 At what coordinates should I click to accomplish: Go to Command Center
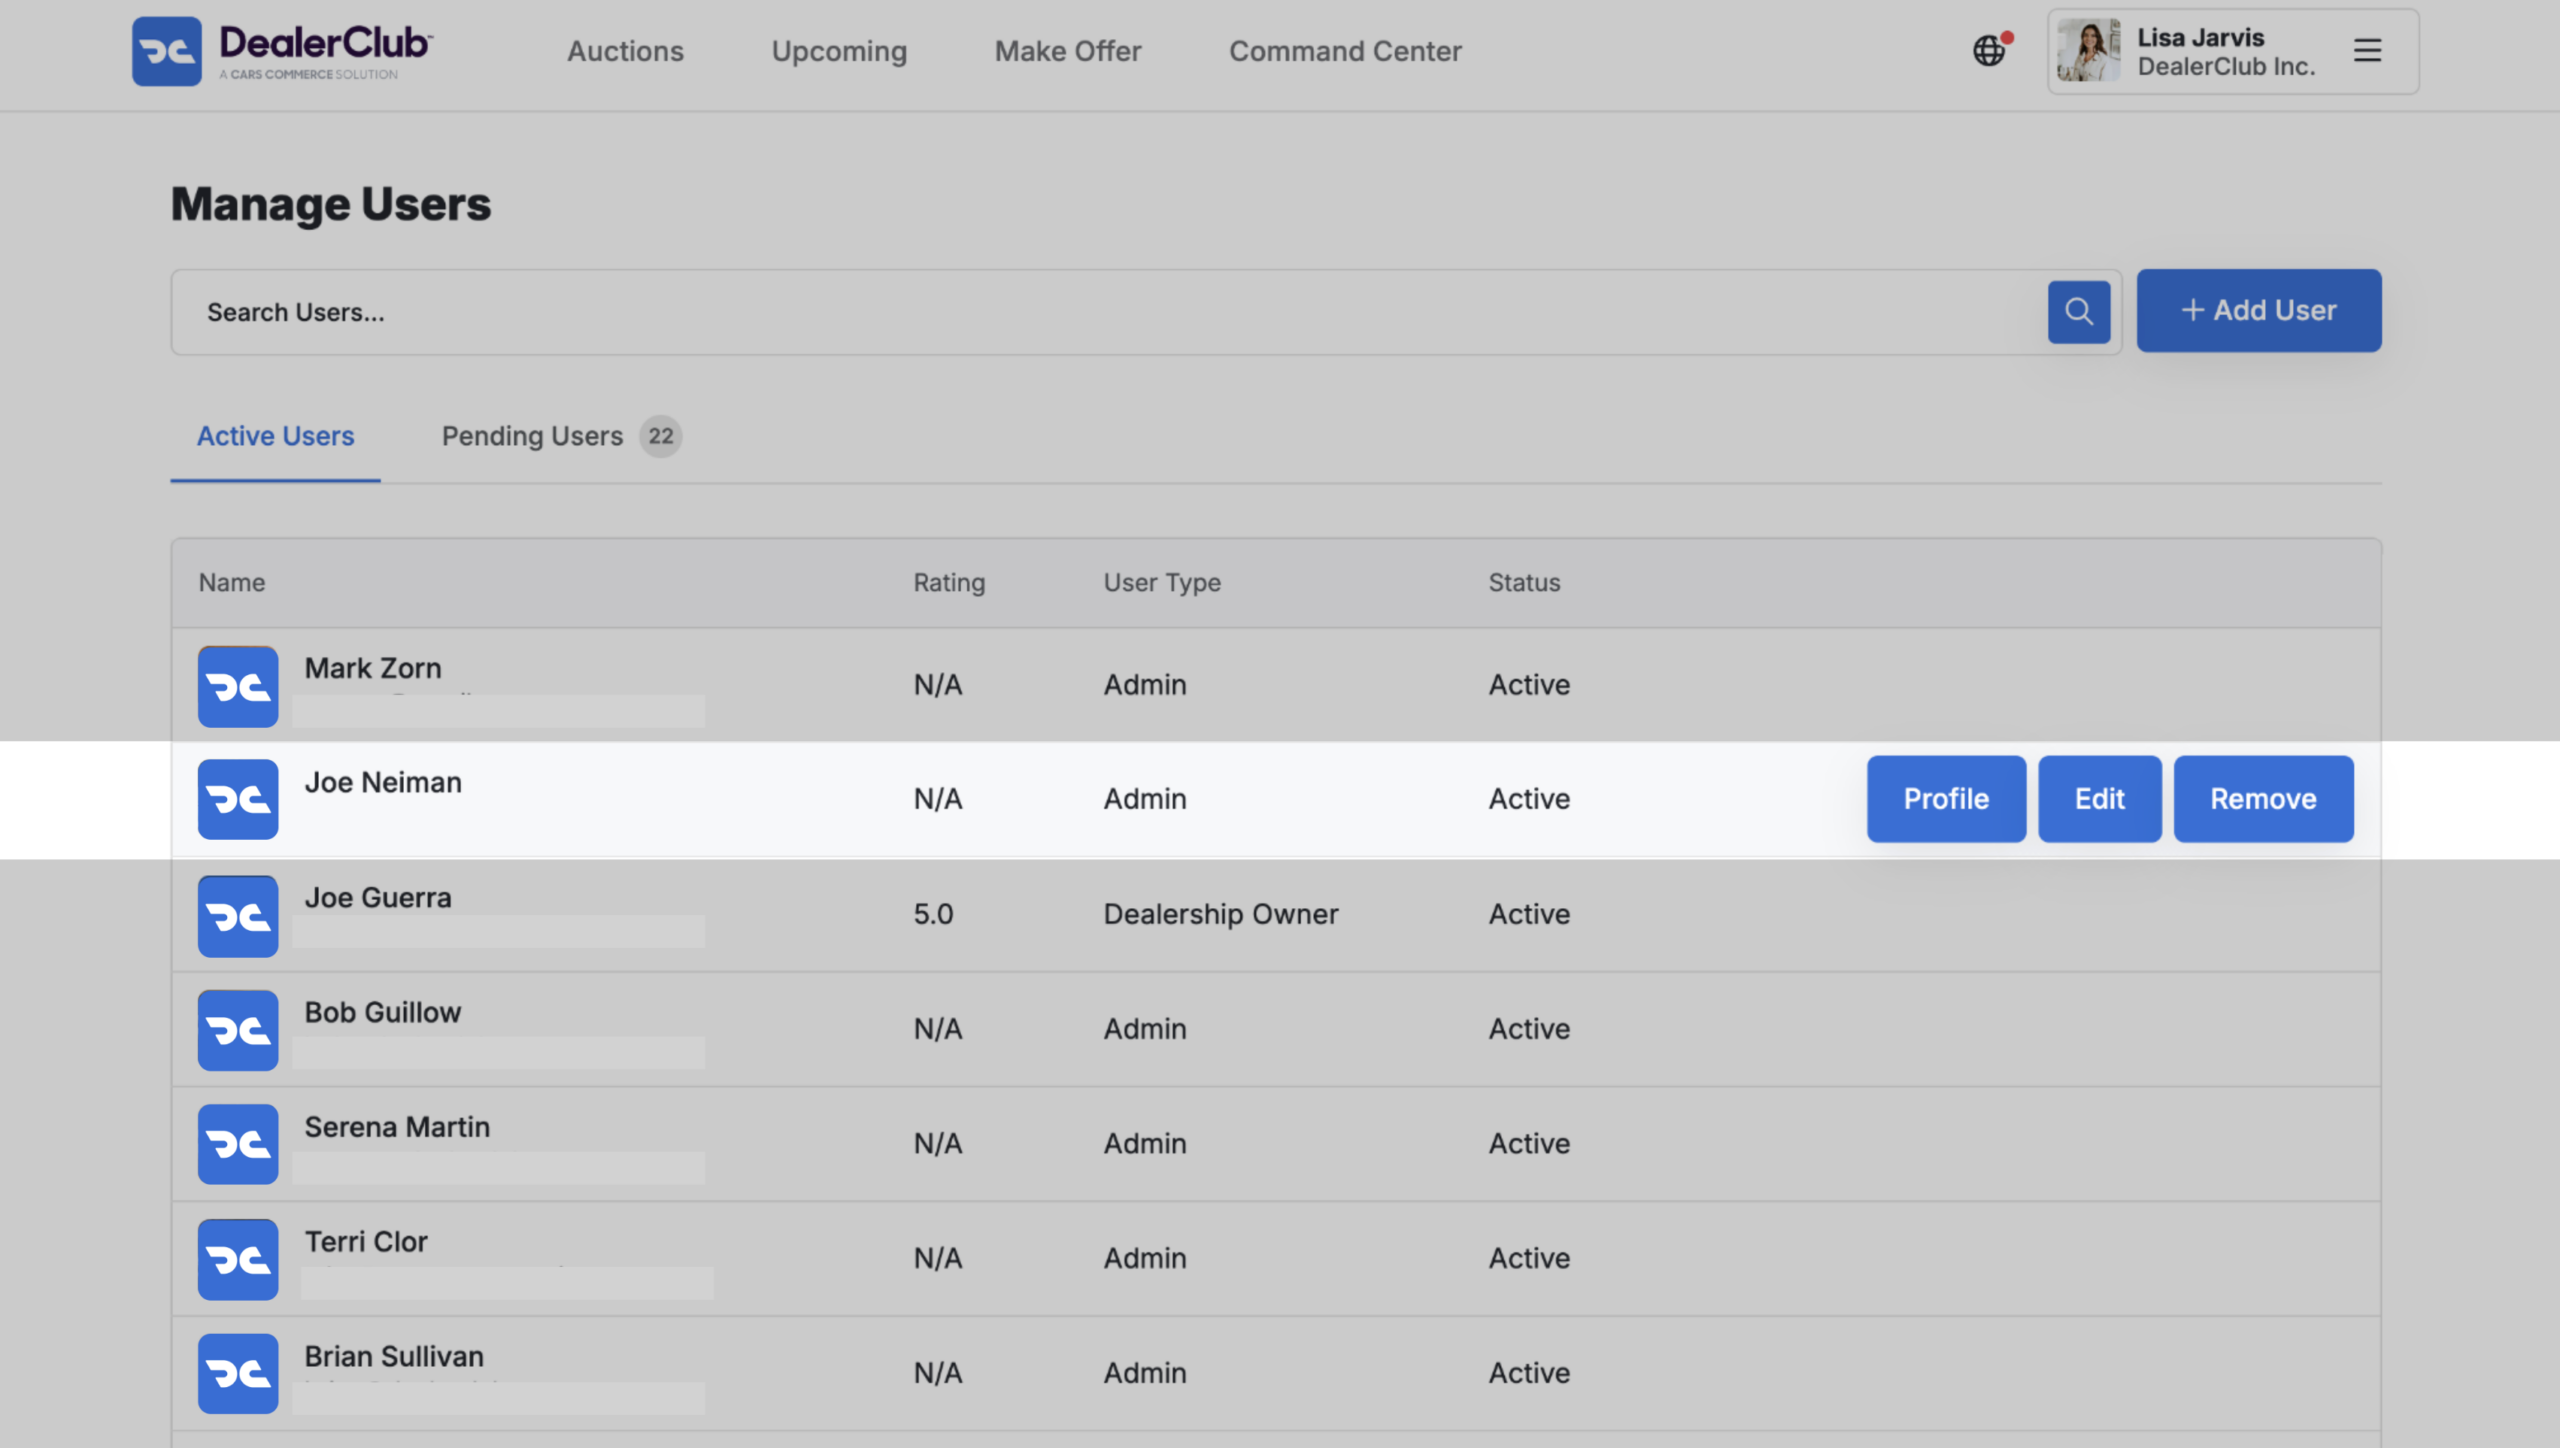tap(1345, 51)
